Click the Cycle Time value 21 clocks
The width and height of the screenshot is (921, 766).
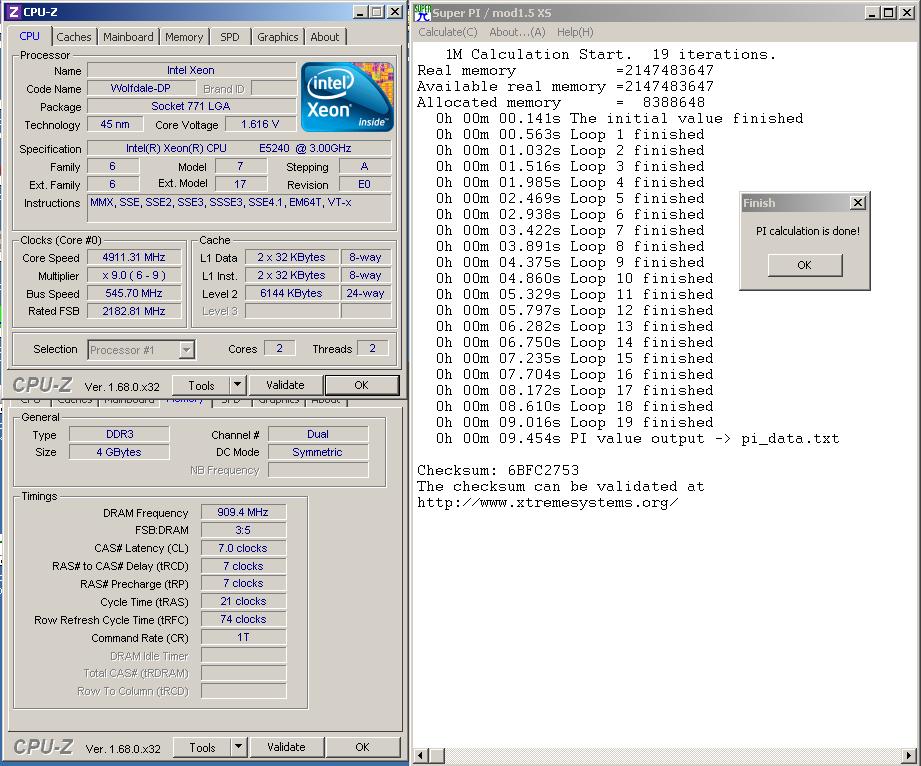pyautogui.click(x=243, y=602)
